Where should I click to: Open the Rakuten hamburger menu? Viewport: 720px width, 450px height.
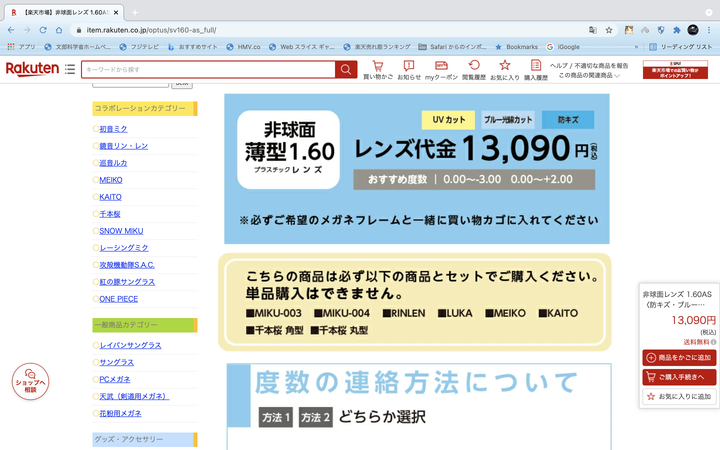70,69
